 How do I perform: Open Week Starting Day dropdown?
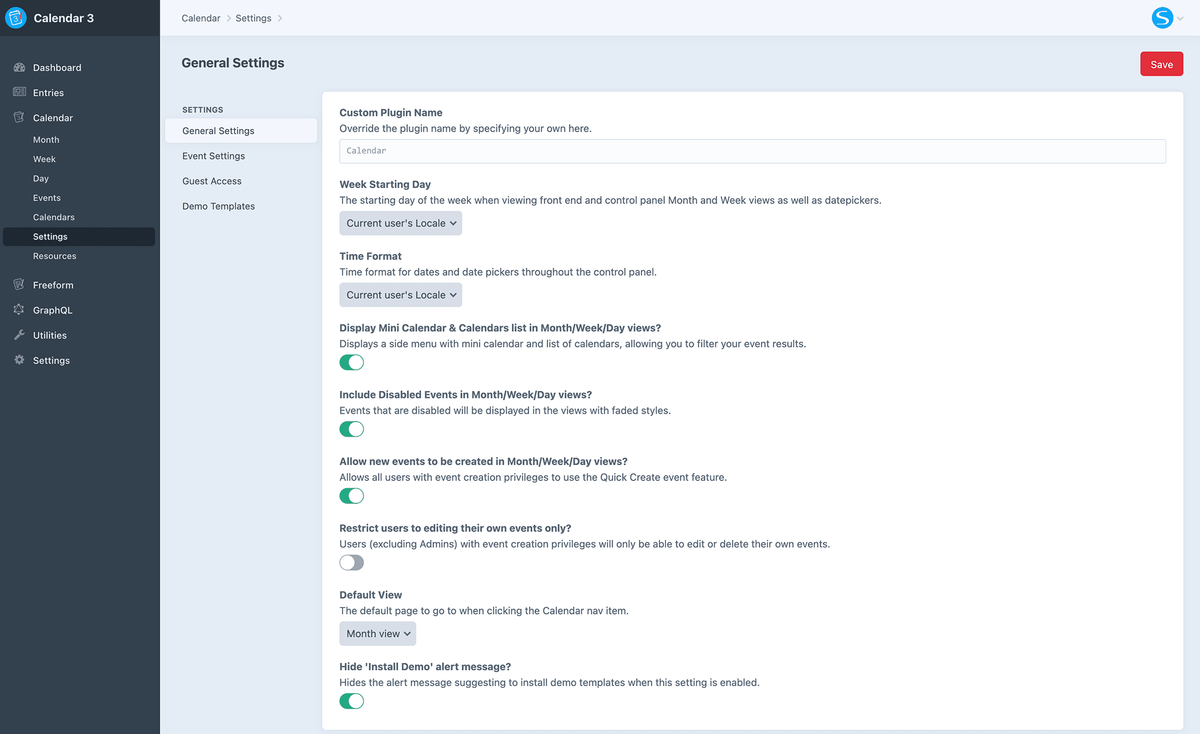pos(401,223)
